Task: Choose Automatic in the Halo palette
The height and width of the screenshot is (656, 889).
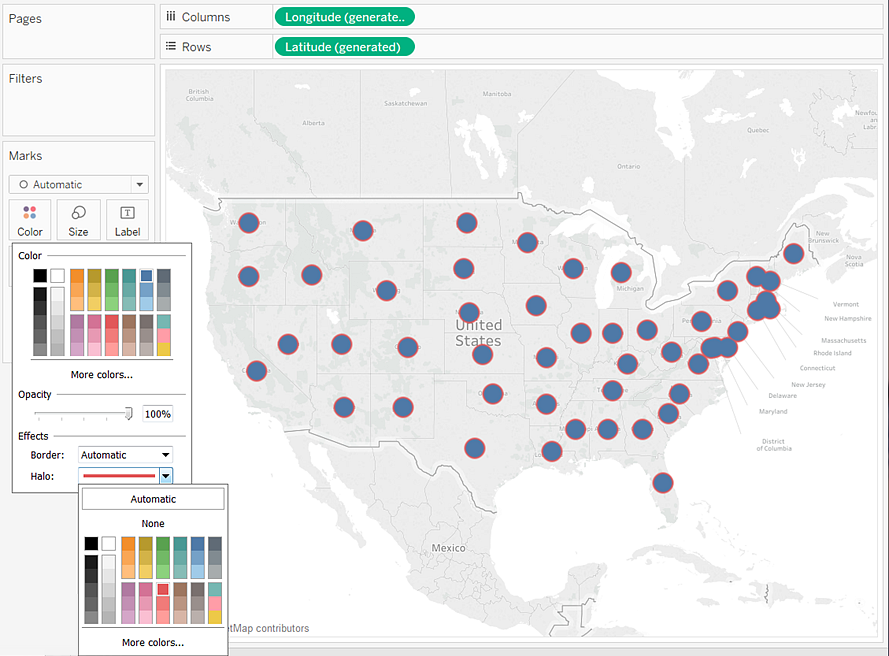Action: click(153, 499)
